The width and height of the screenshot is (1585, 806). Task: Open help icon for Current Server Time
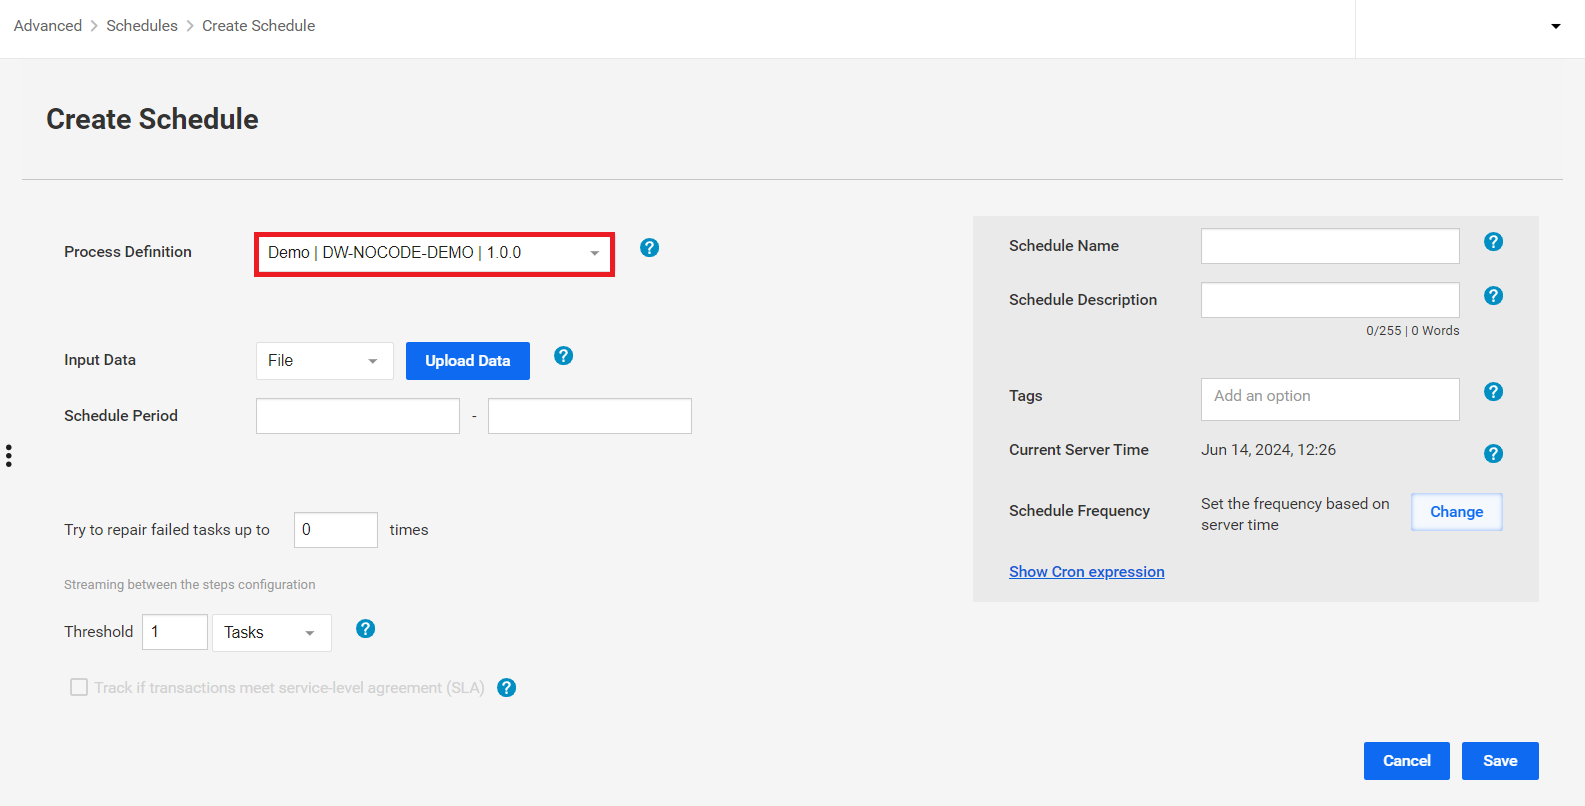[1493, 454]
